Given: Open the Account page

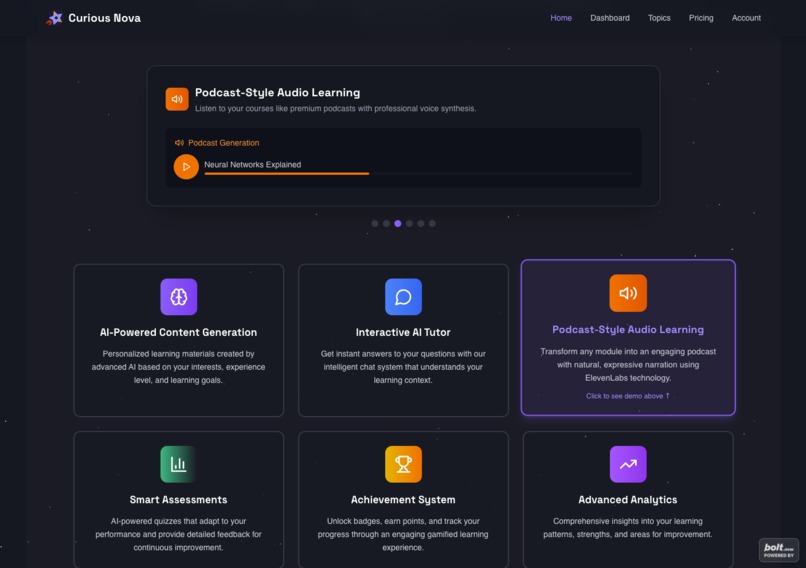Looking at the screenshot, I should click(x=746, y=18).
